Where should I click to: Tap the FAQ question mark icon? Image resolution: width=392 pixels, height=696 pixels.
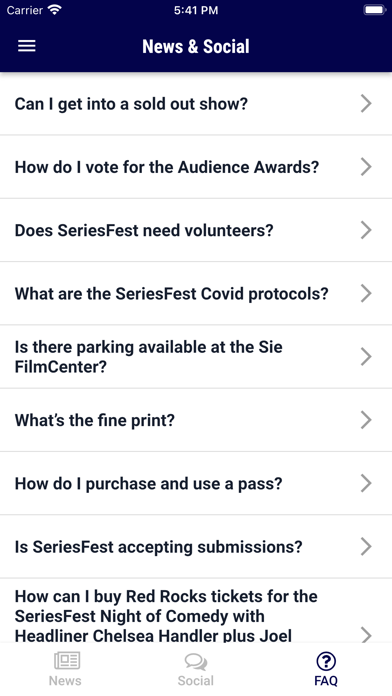[326, 661]
